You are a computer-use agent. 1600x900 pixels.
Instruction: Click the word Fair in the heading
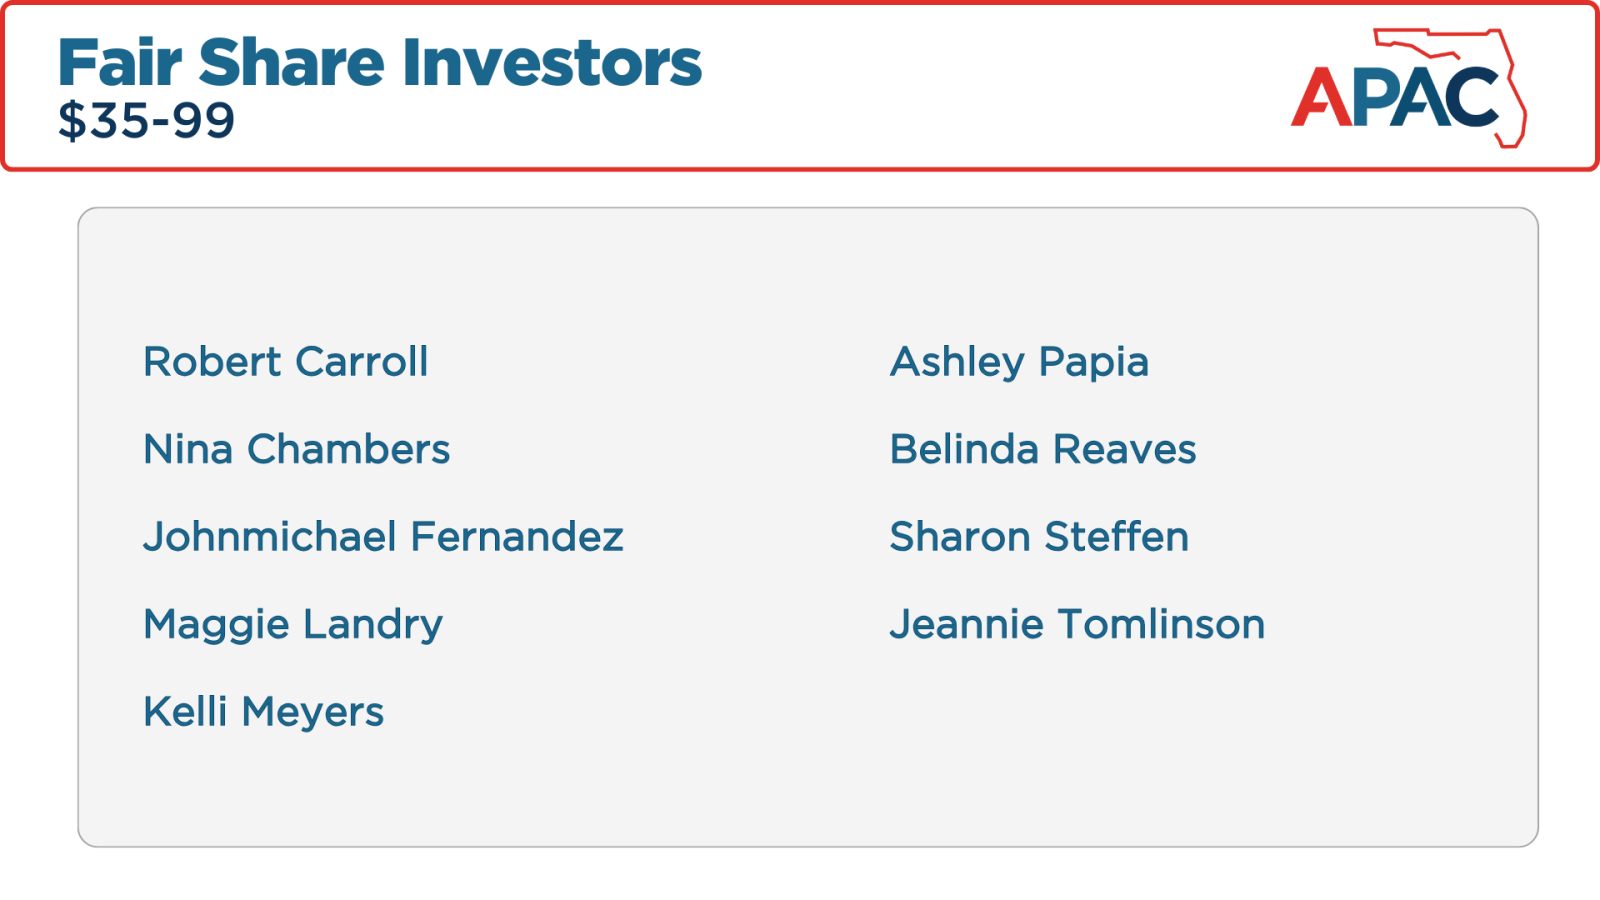point(120,63)
